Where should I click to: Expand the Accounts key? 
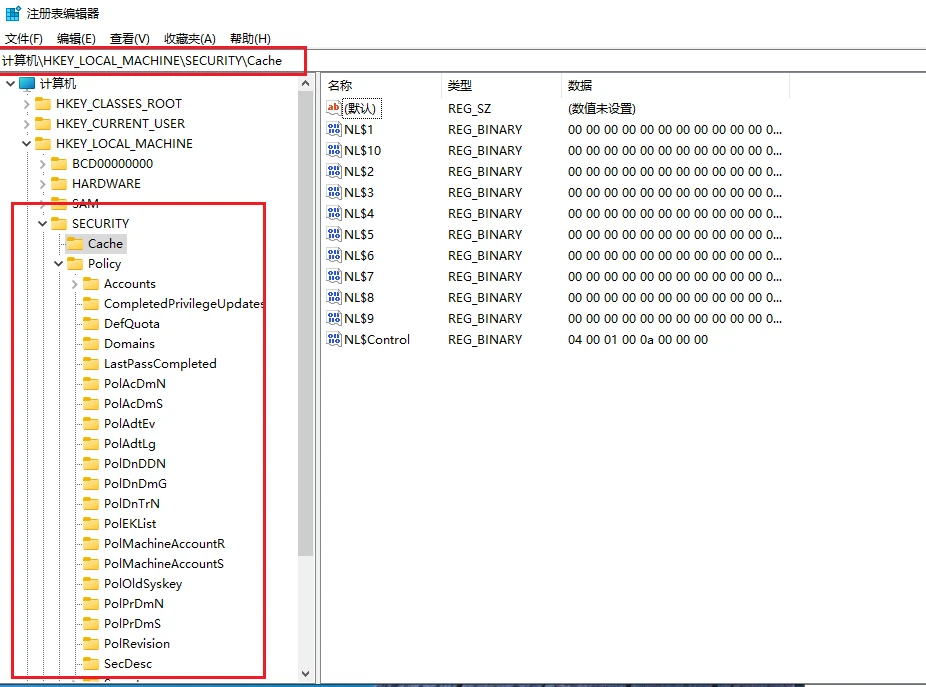coord(74,284)
